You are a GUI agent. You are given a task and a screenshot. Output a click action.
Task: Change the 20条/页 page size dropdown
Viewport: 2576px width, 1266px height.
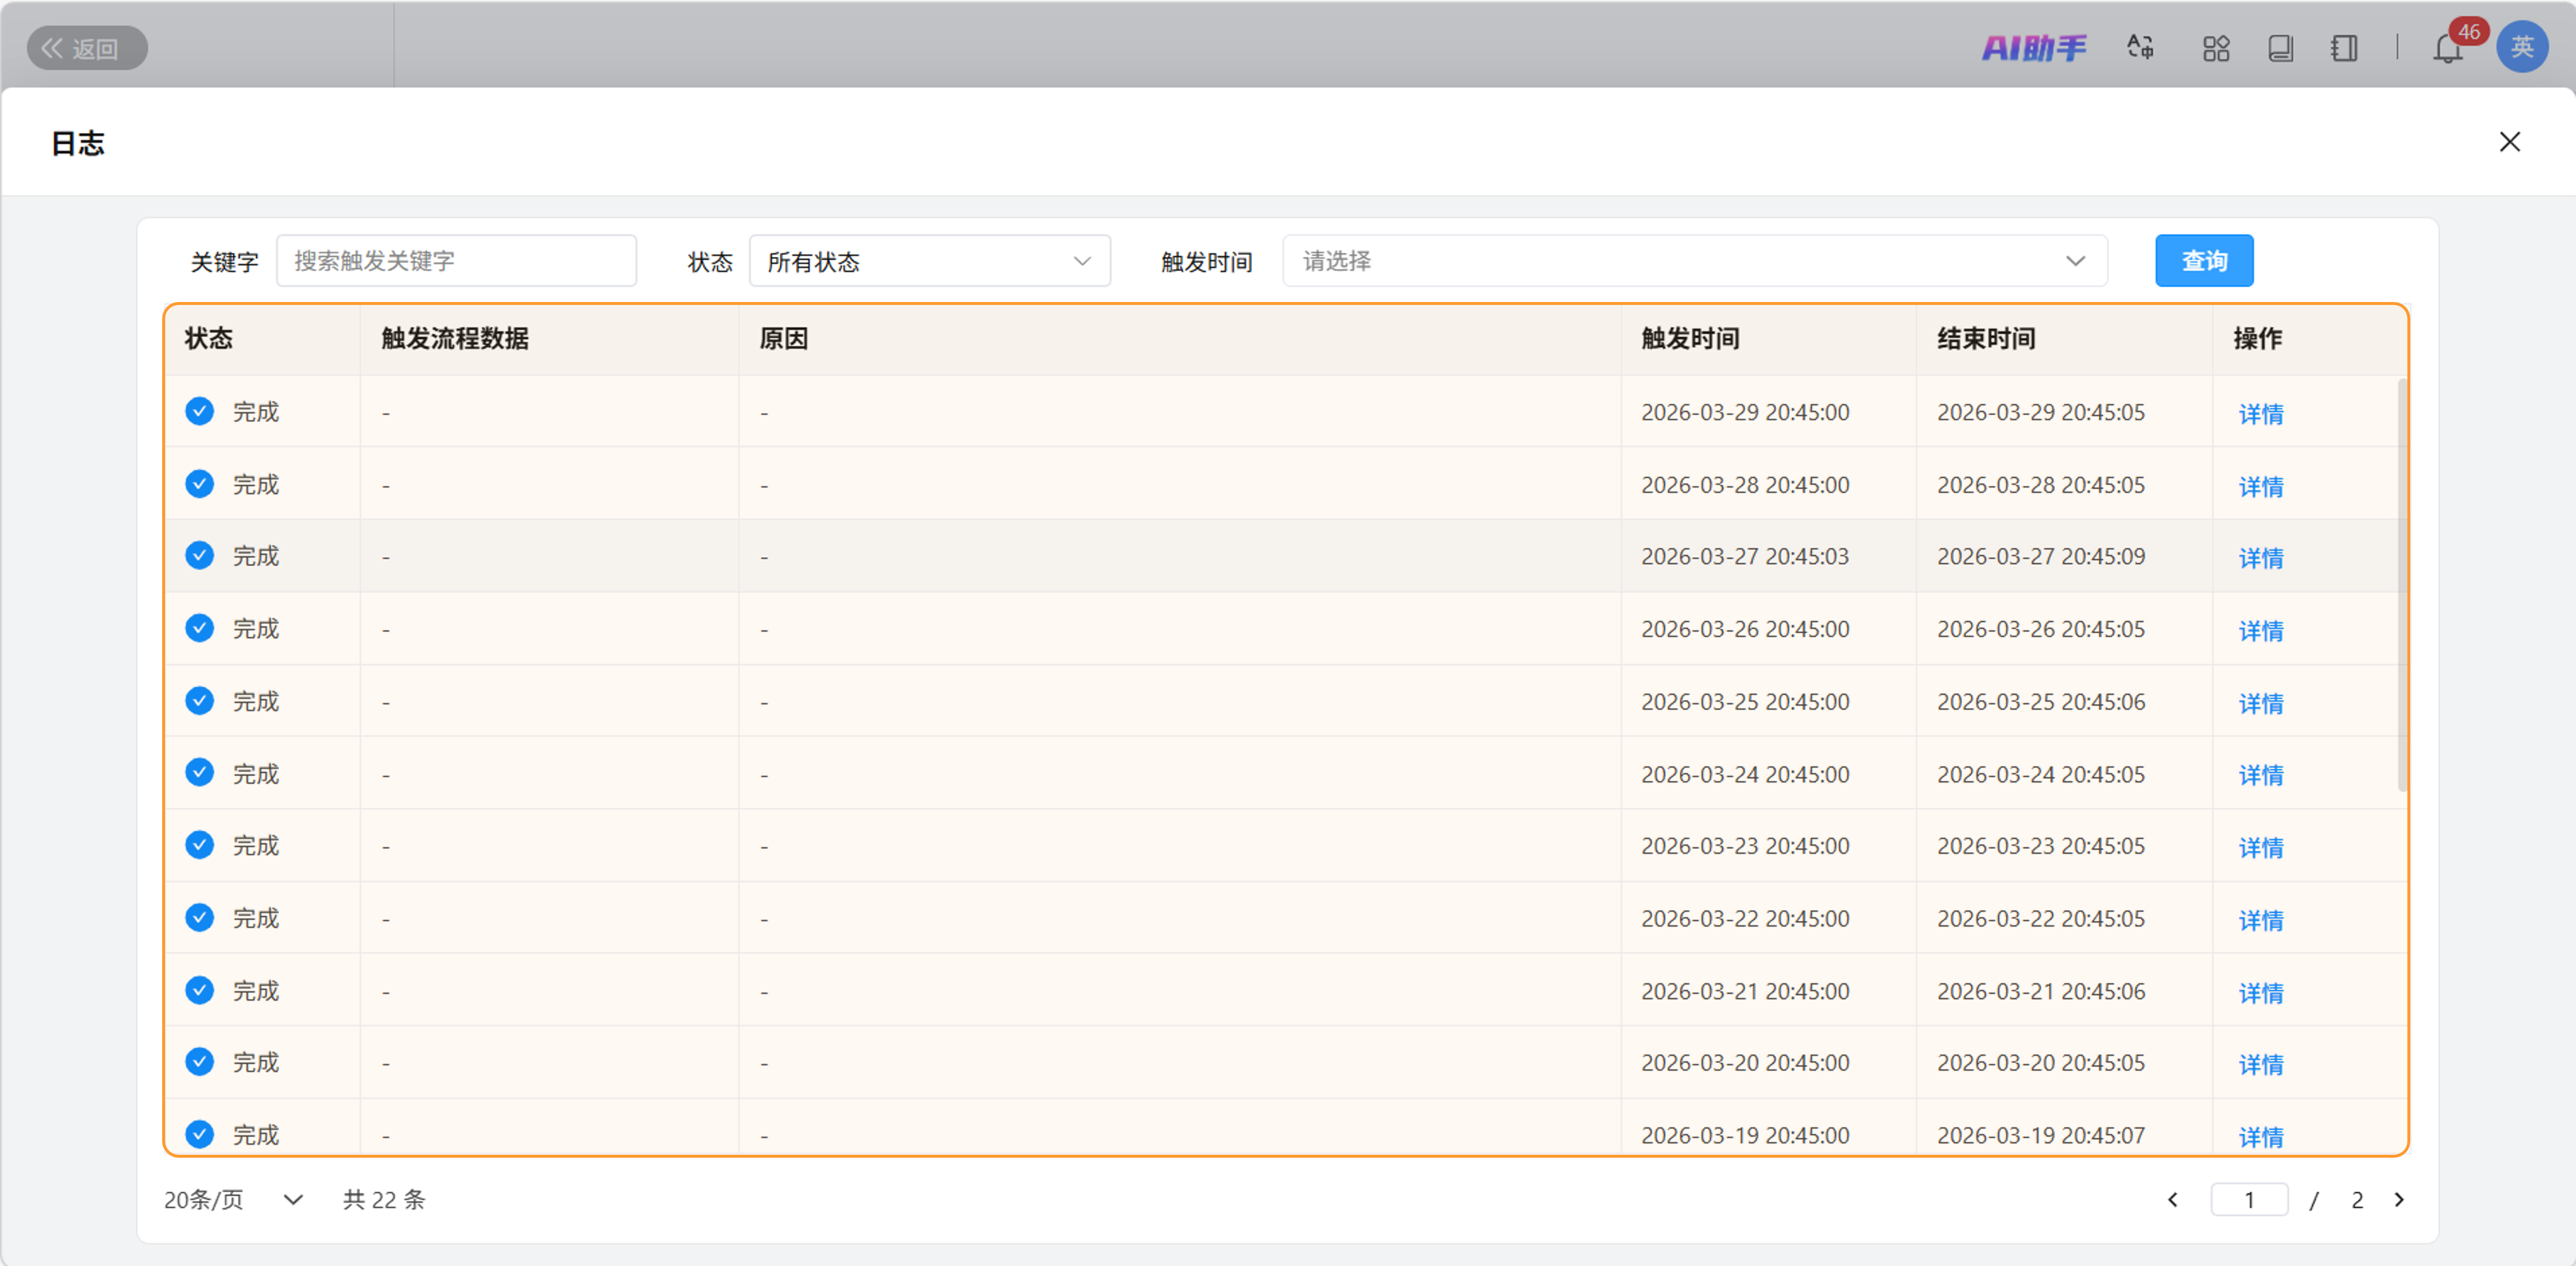(x=233, y=1199)
